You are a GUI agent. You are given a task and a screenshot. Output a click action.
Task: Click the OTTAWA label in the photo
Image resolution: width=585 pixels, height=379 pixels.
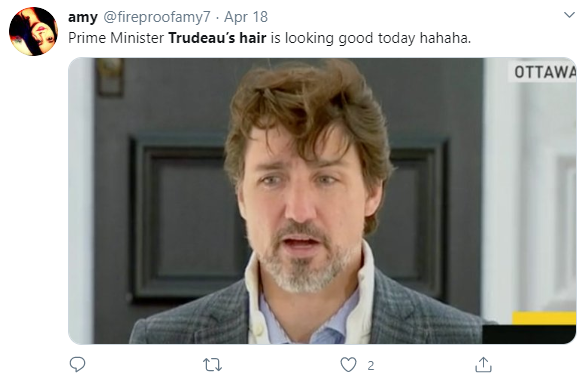(544, 72)
